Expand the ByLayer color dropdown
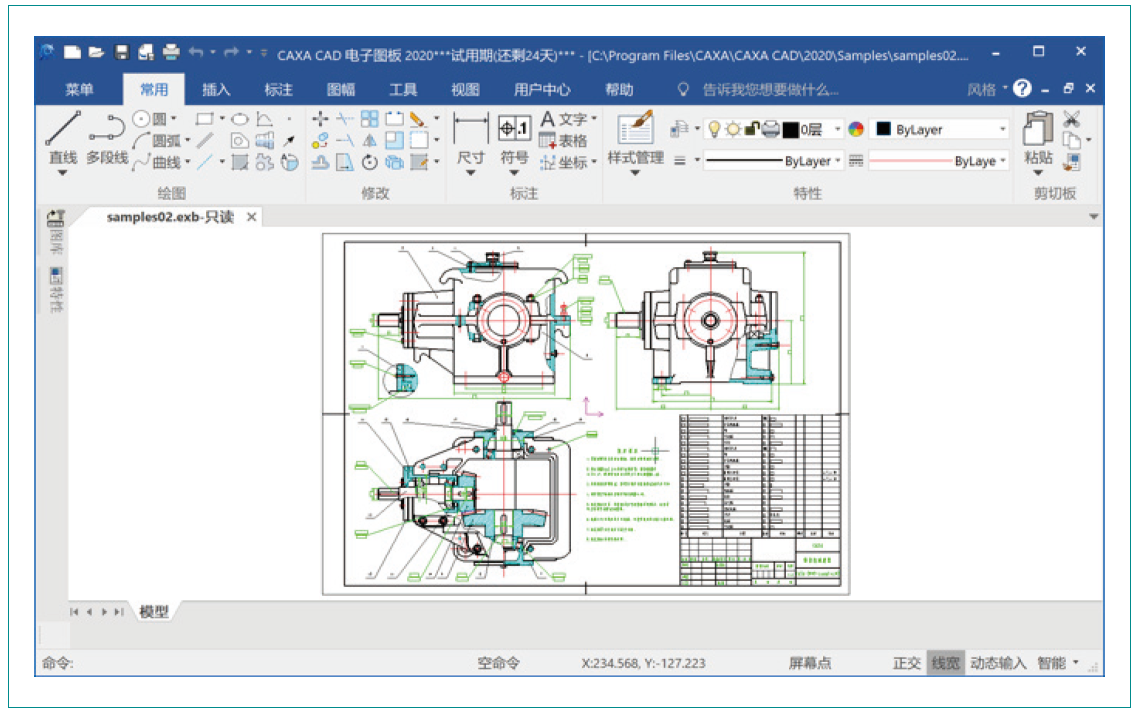Image resolution: width=1140 pixels, height=714 pixels. click(x=1003, y=128)
